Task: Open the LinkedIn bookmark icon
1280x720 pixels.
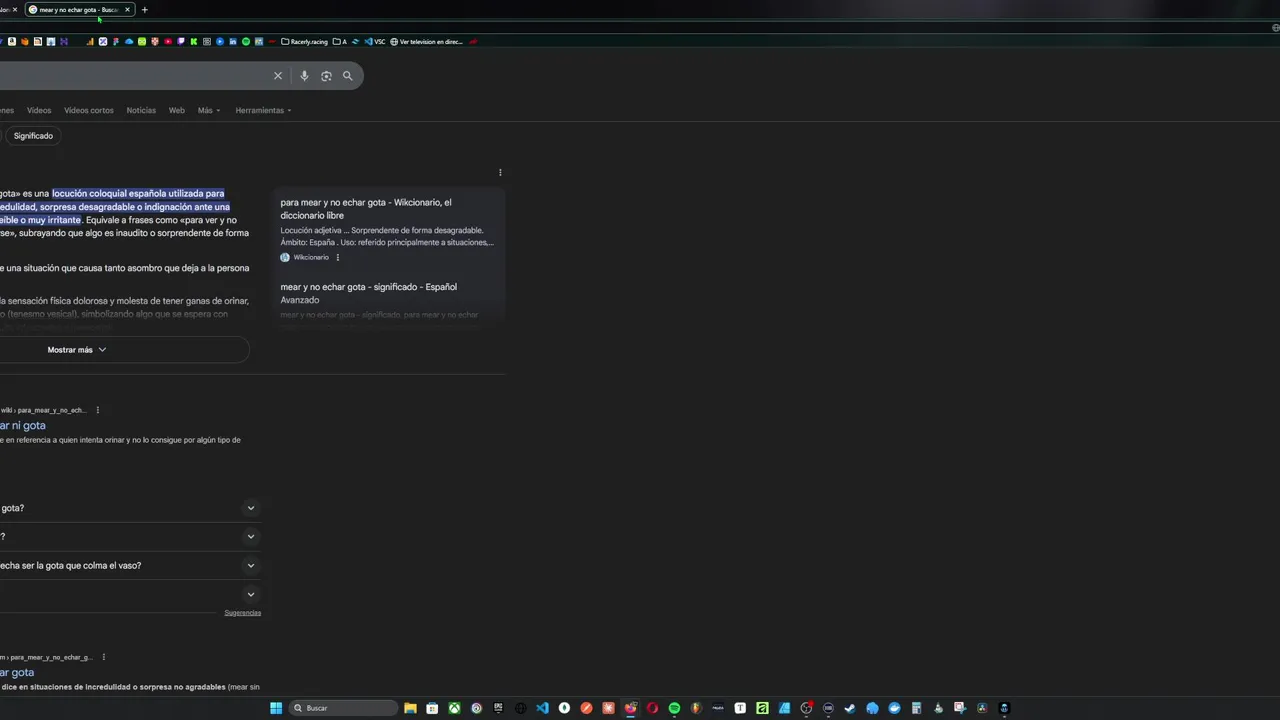Action: pyautogui.click(x=233, y=42)
